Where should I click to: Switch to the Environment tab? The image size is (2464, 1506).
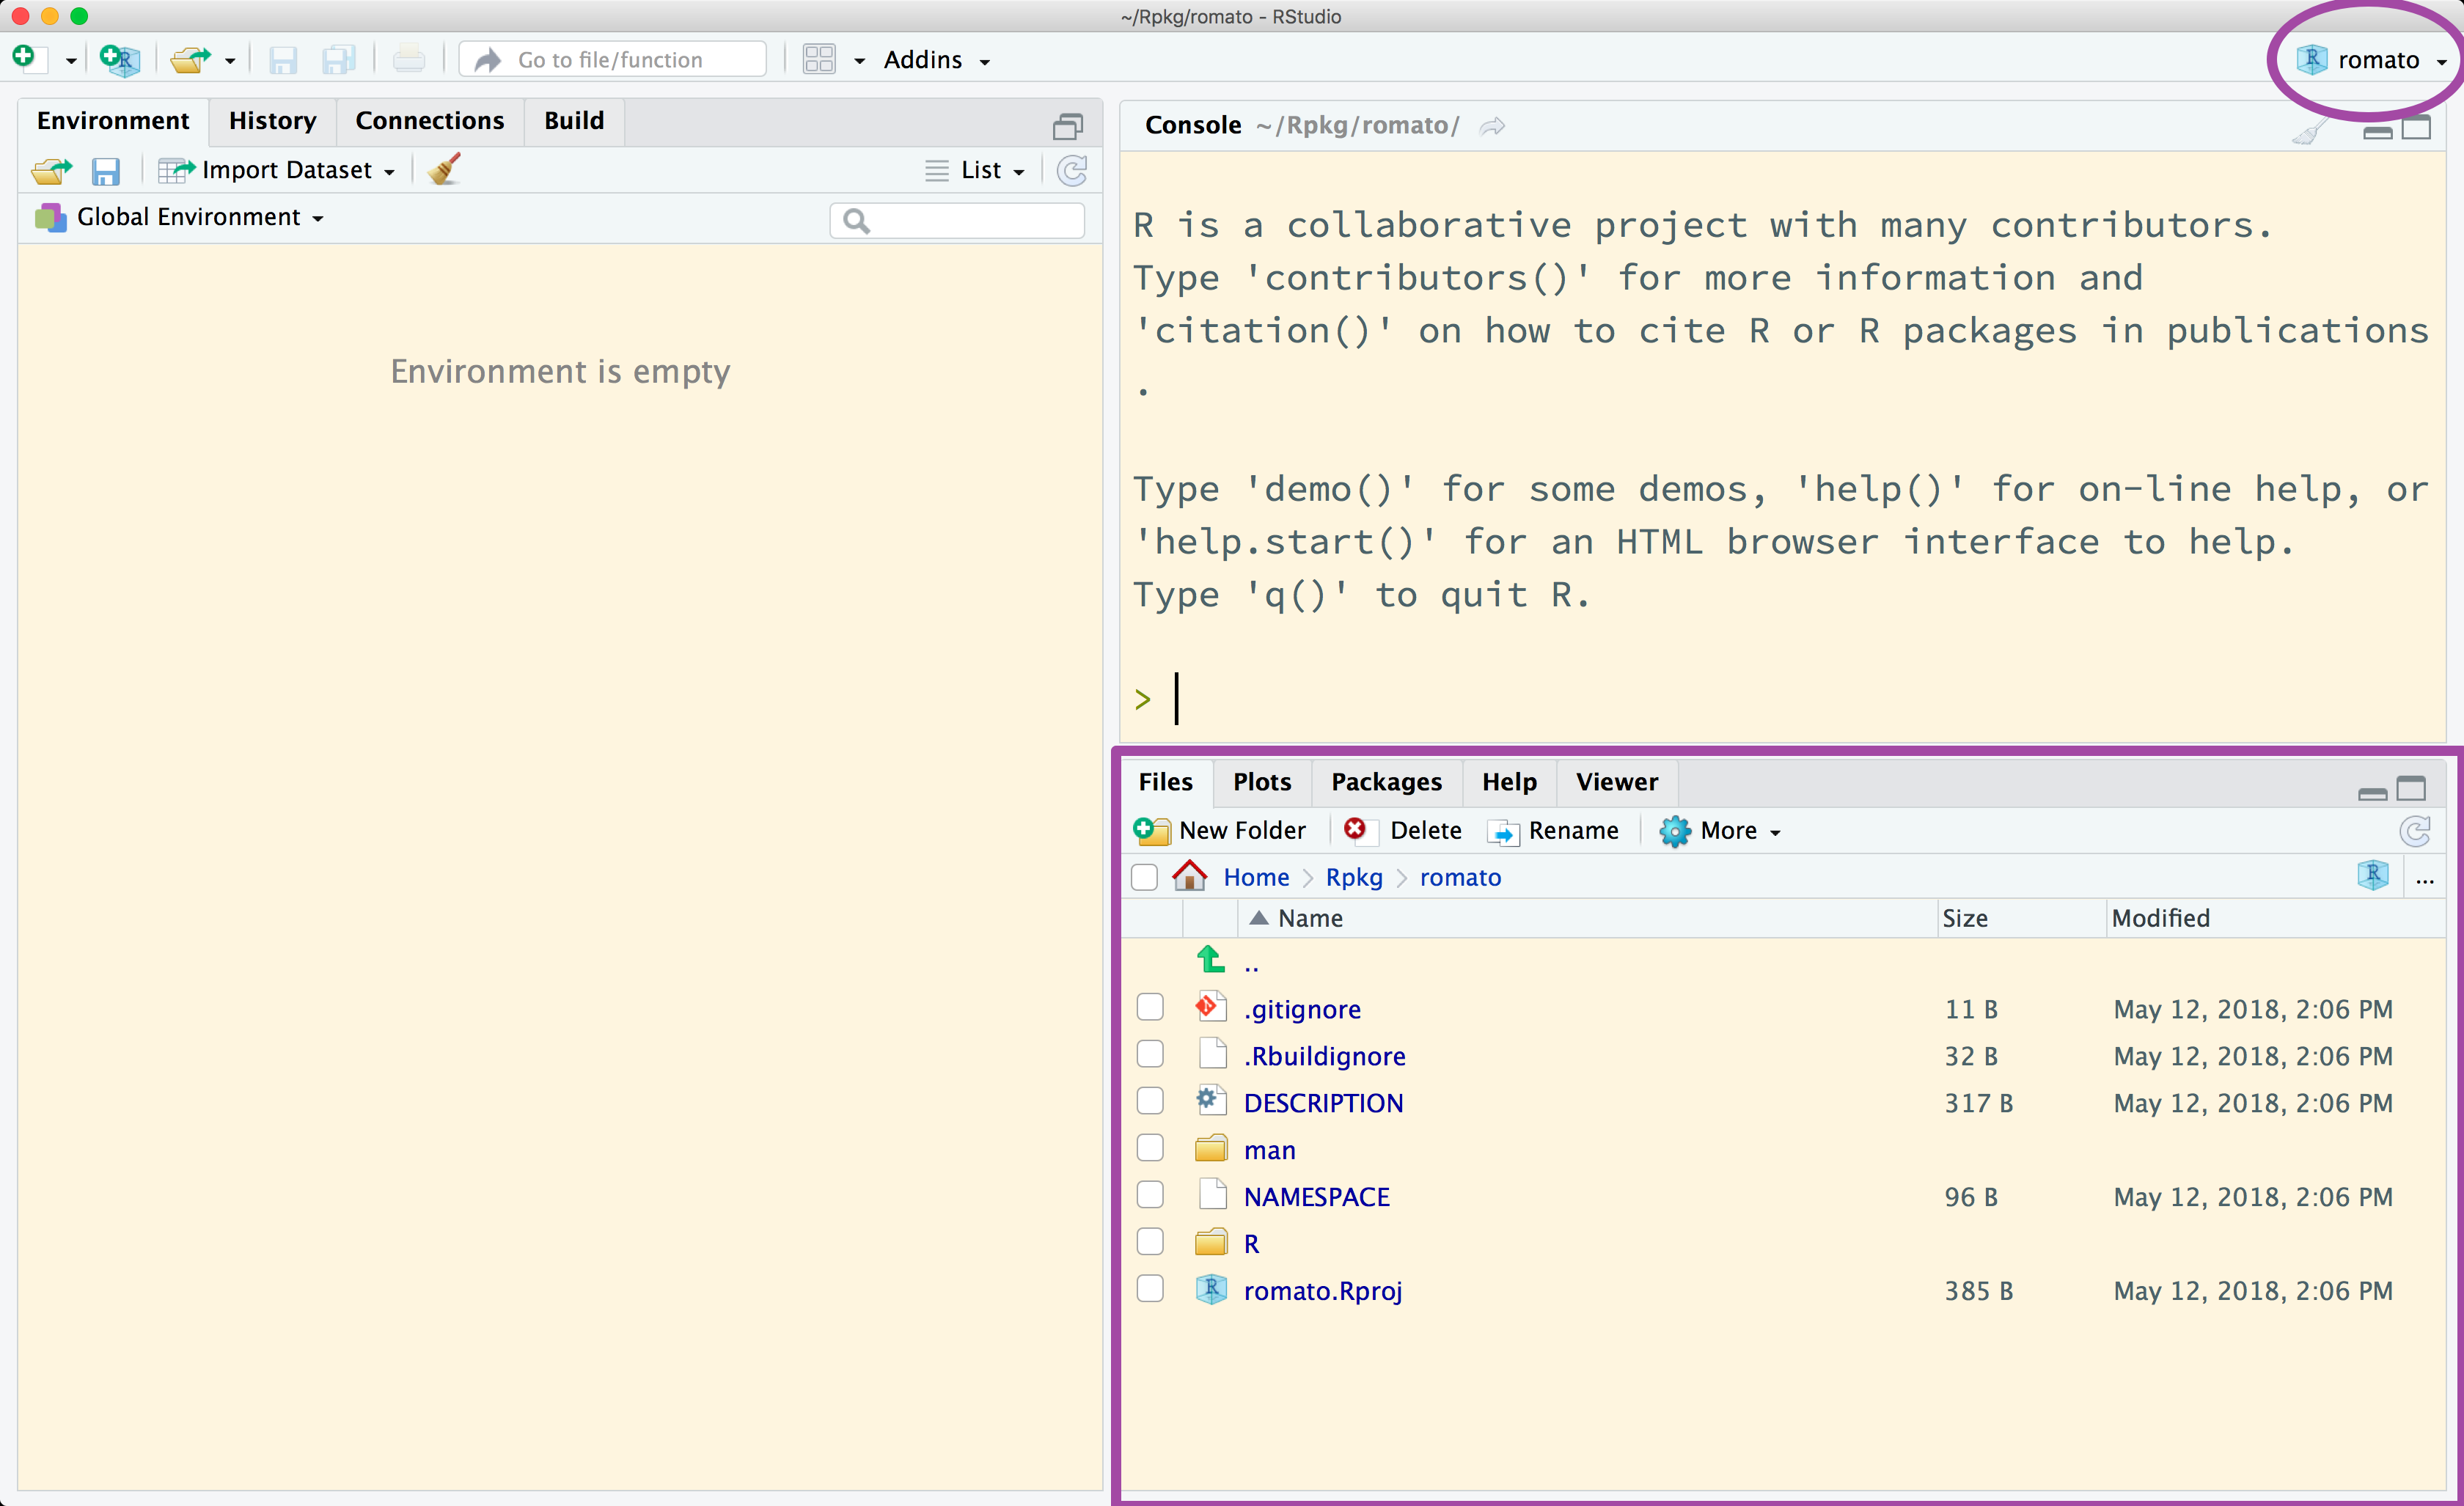[x=113, y=121]
